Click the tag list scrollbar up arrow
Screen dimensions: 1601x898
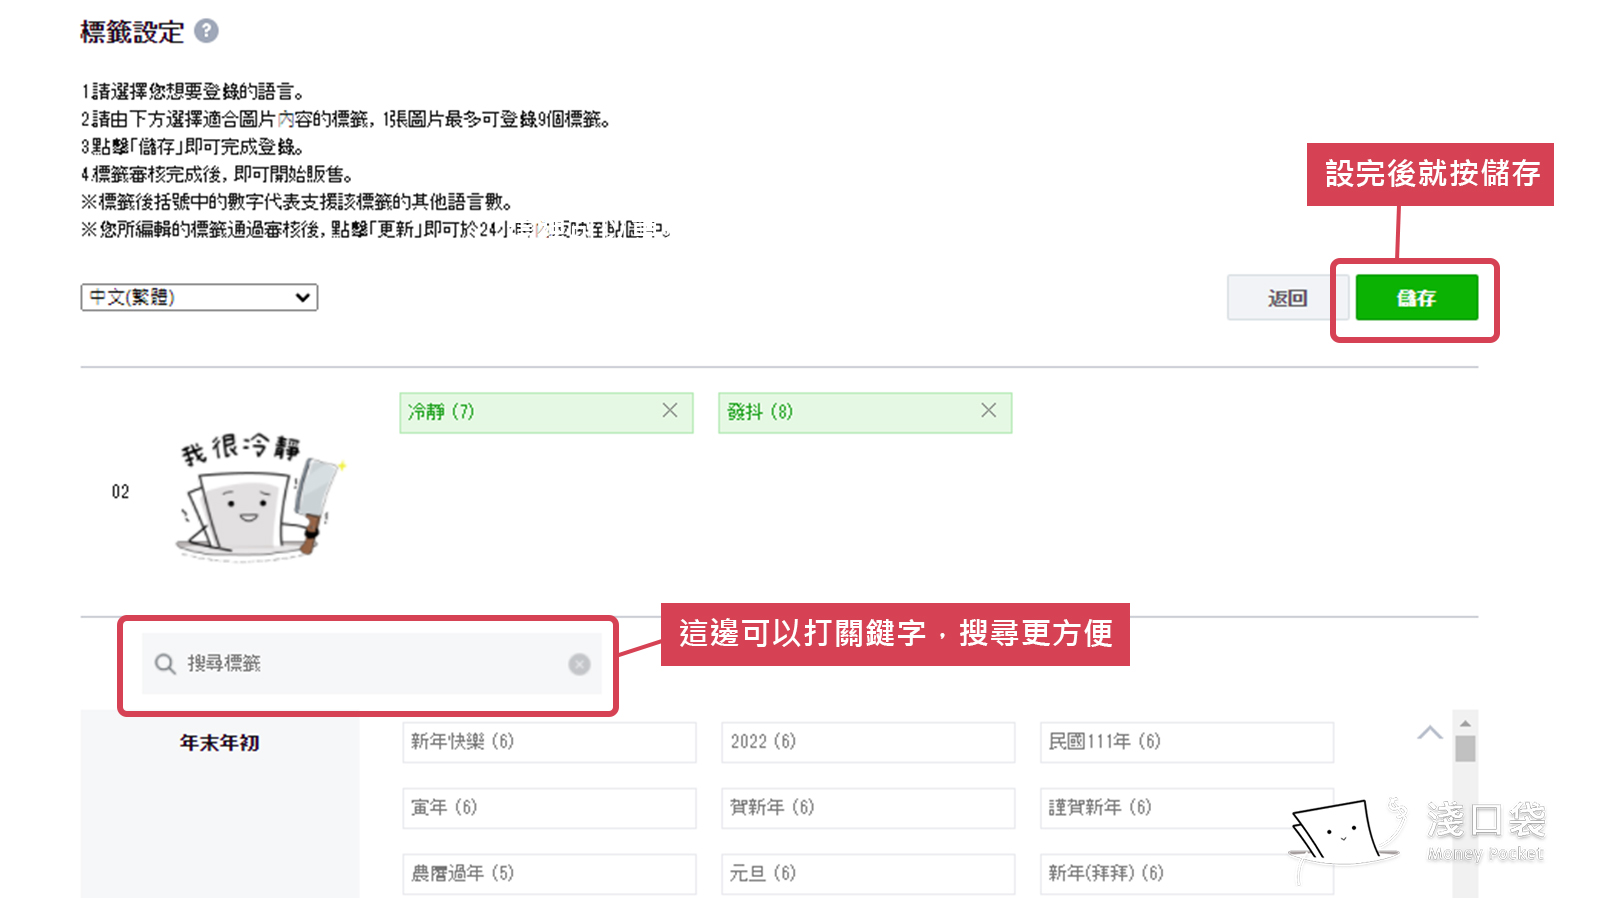1465,723
